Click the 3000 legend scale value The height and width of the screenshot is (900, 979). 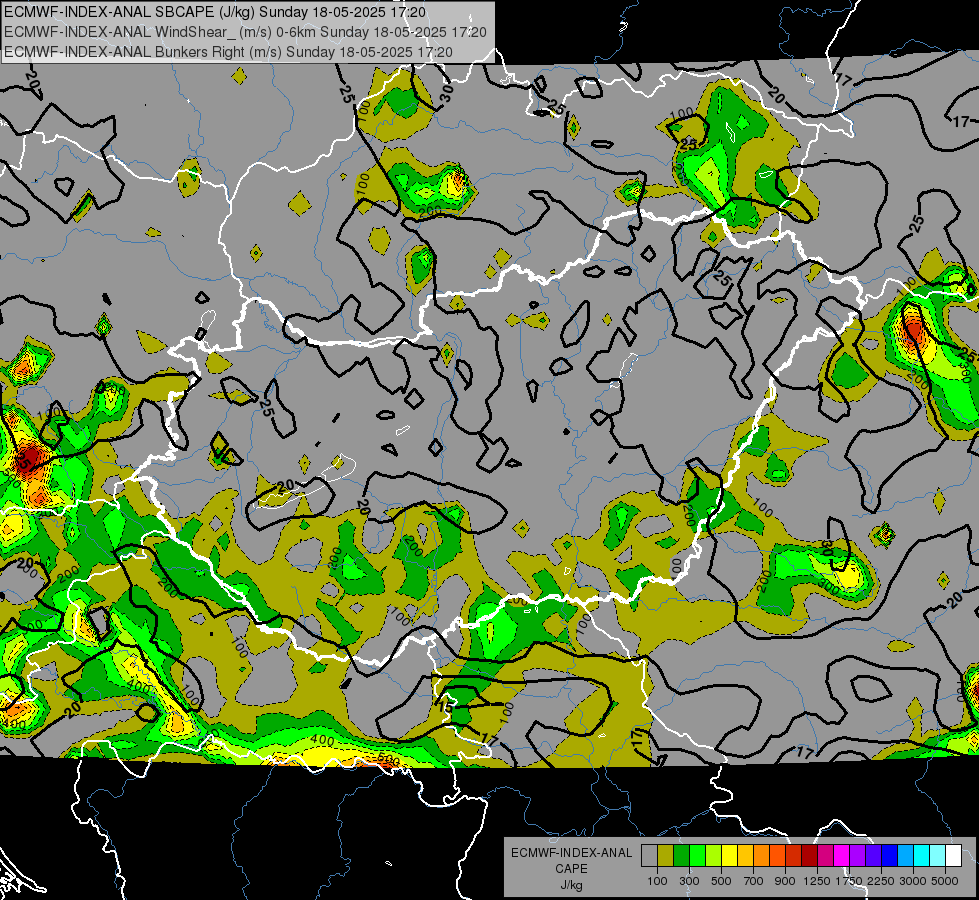(x=913, y=881)
